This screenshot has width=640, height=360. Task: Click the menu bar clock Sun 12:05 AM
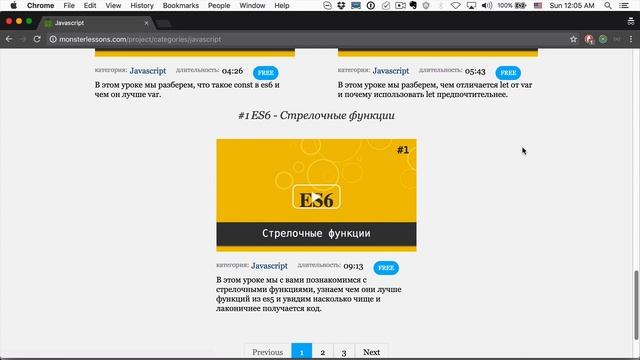[571, 6]
